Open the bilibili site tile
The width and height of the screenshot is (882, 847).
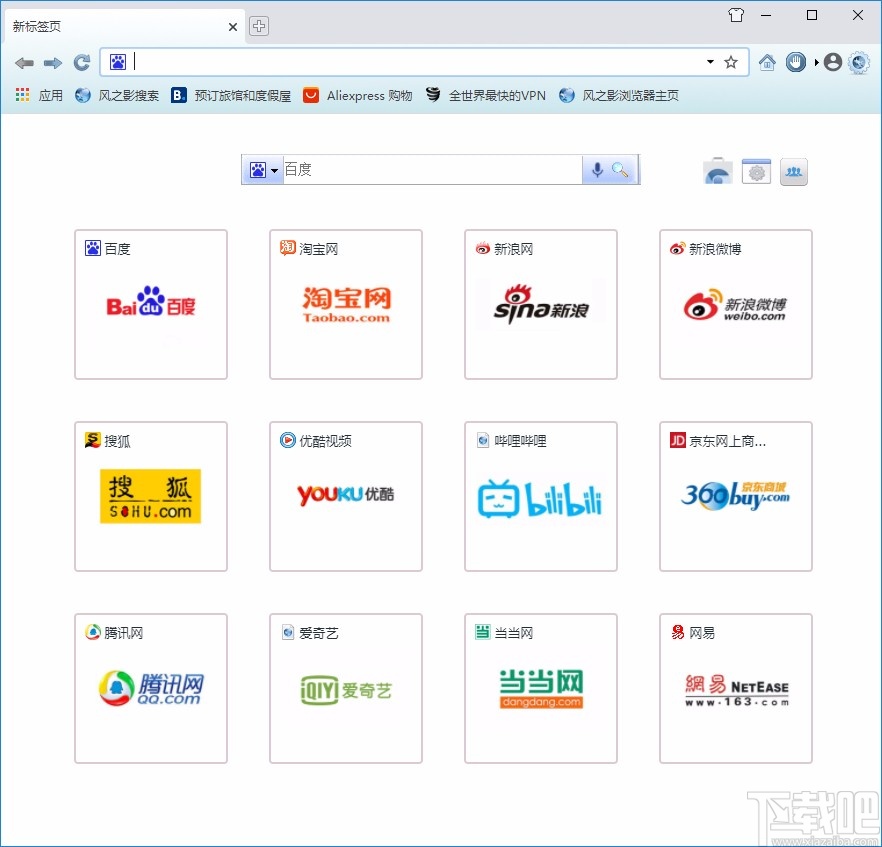pos(540,495)
